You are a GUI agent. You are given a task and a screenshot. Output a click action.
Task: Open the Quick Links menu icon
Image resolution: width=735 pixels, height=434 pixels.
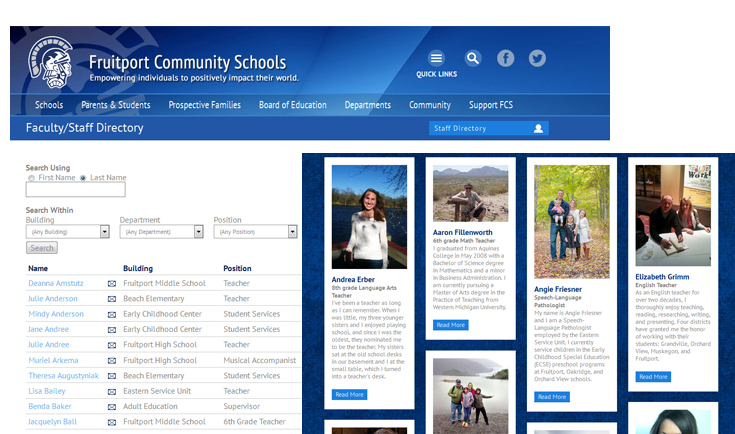click(x=436, y=59)
